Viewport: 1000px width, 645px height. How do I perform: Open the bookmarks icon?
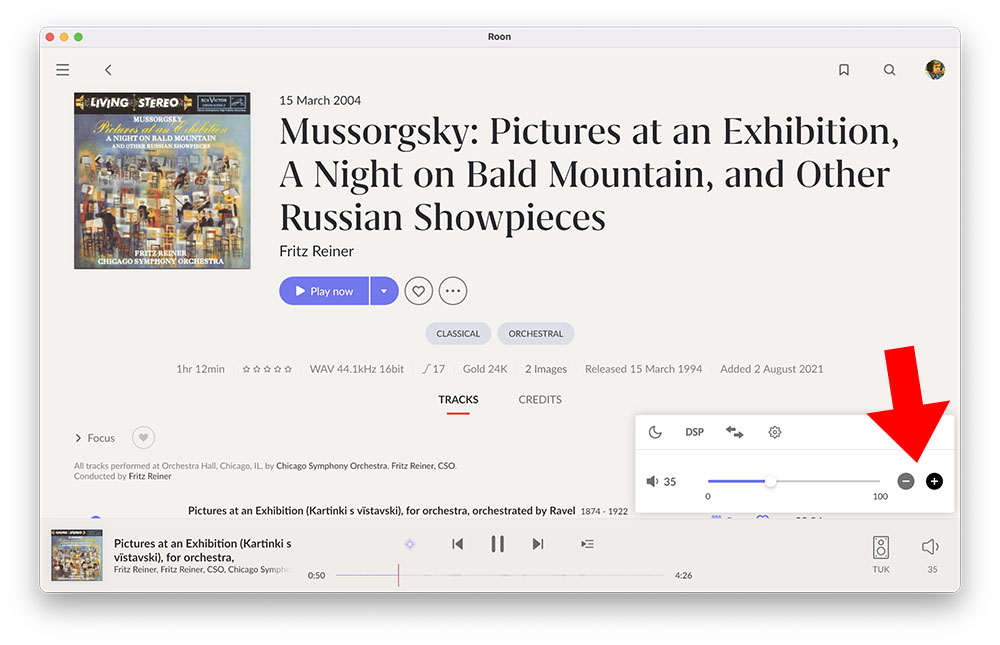[x=844, y=70]
